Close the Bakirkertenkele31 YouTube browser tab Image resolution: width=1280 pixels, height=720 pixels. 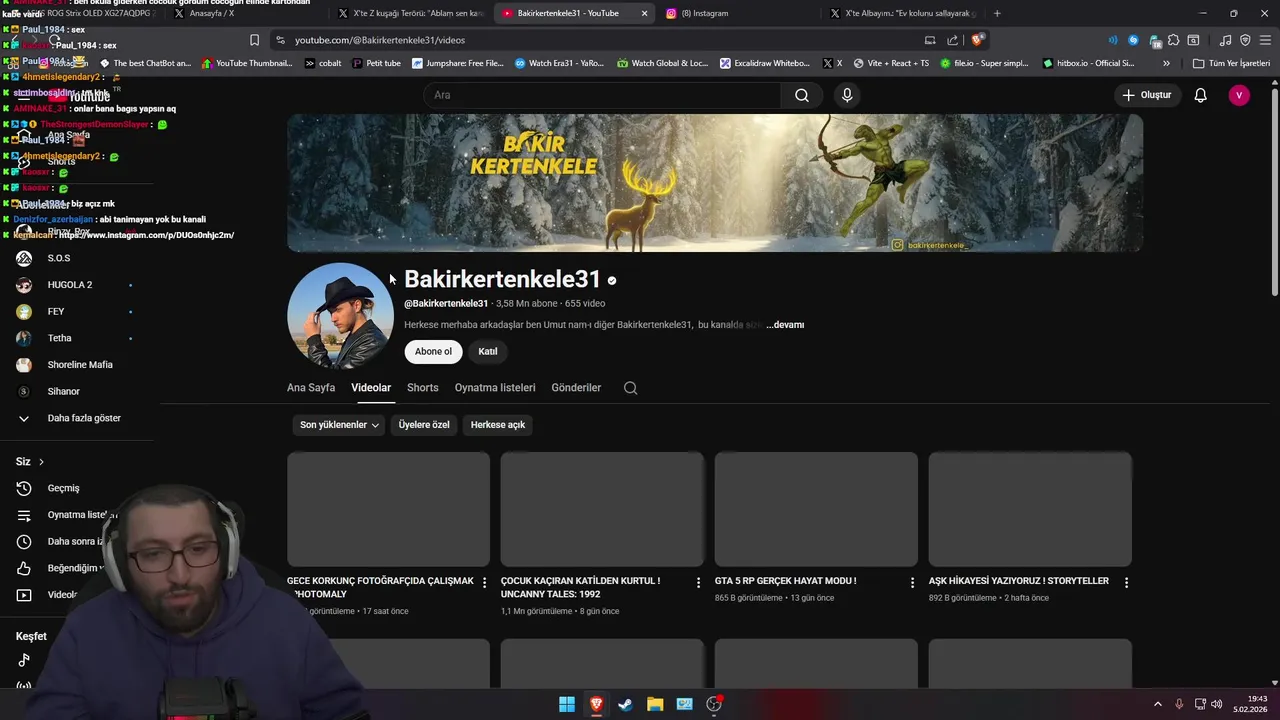[x=644, y=13]
